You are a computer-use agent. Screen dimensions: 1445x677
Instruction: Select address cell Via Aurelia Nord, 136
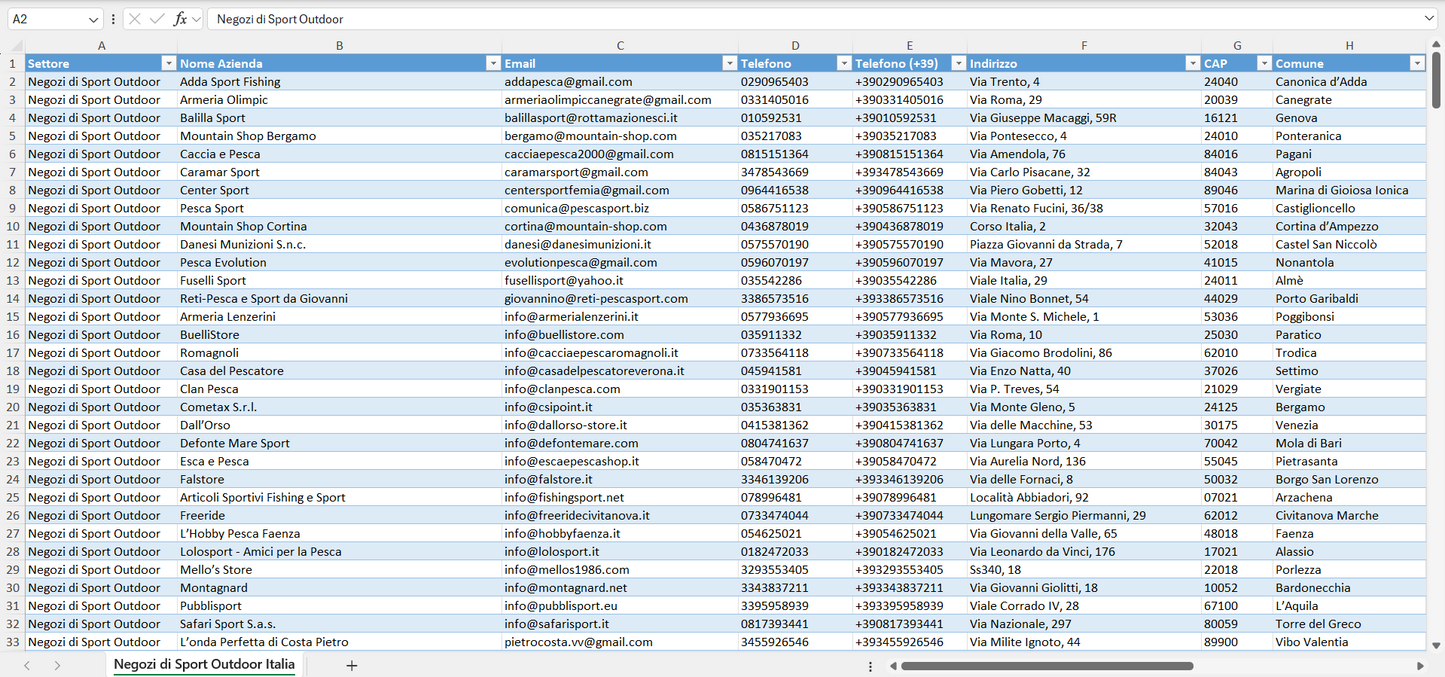pos(1084,461)
